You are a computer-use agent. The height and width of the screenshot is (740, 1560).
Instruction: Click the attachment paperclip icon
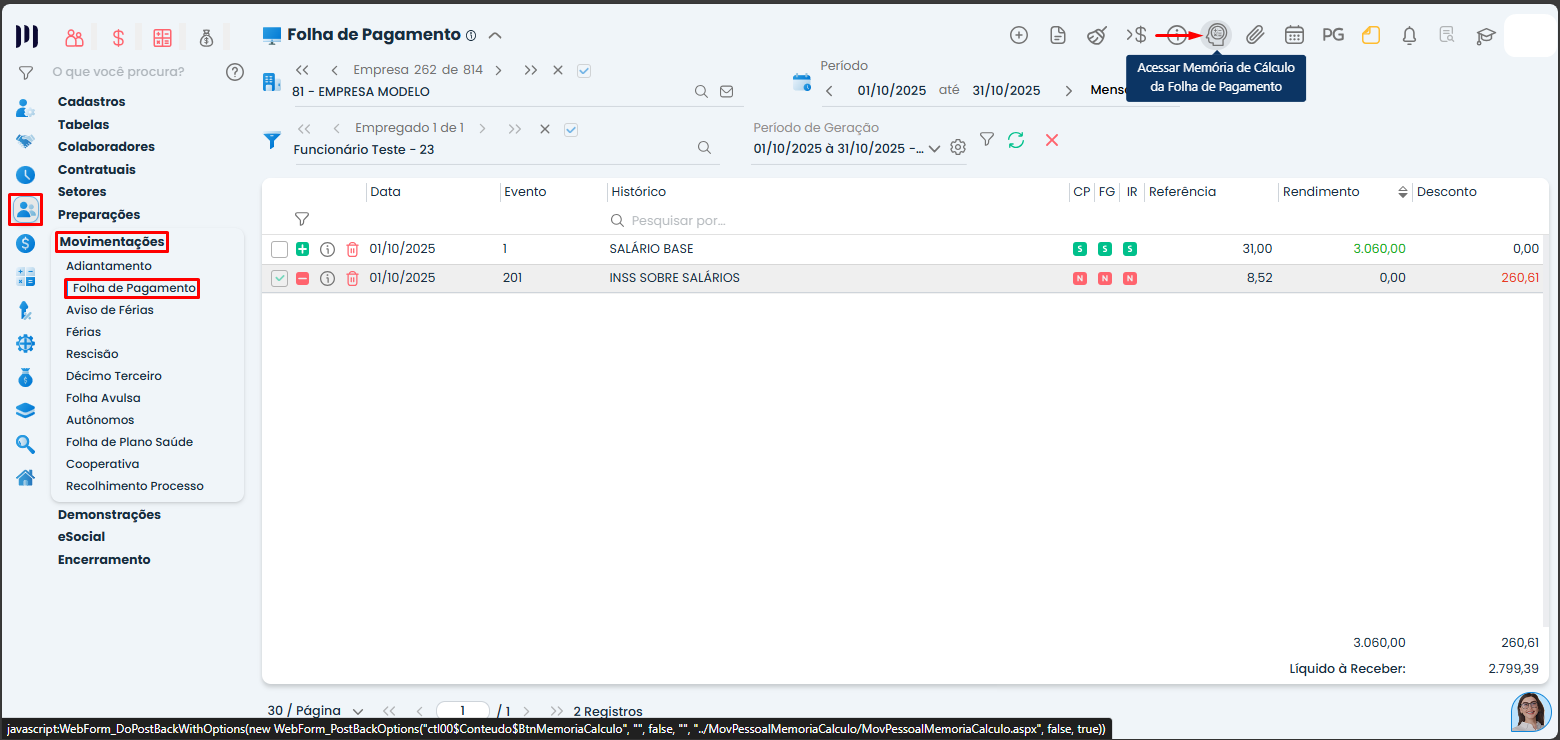[1255, 35]
